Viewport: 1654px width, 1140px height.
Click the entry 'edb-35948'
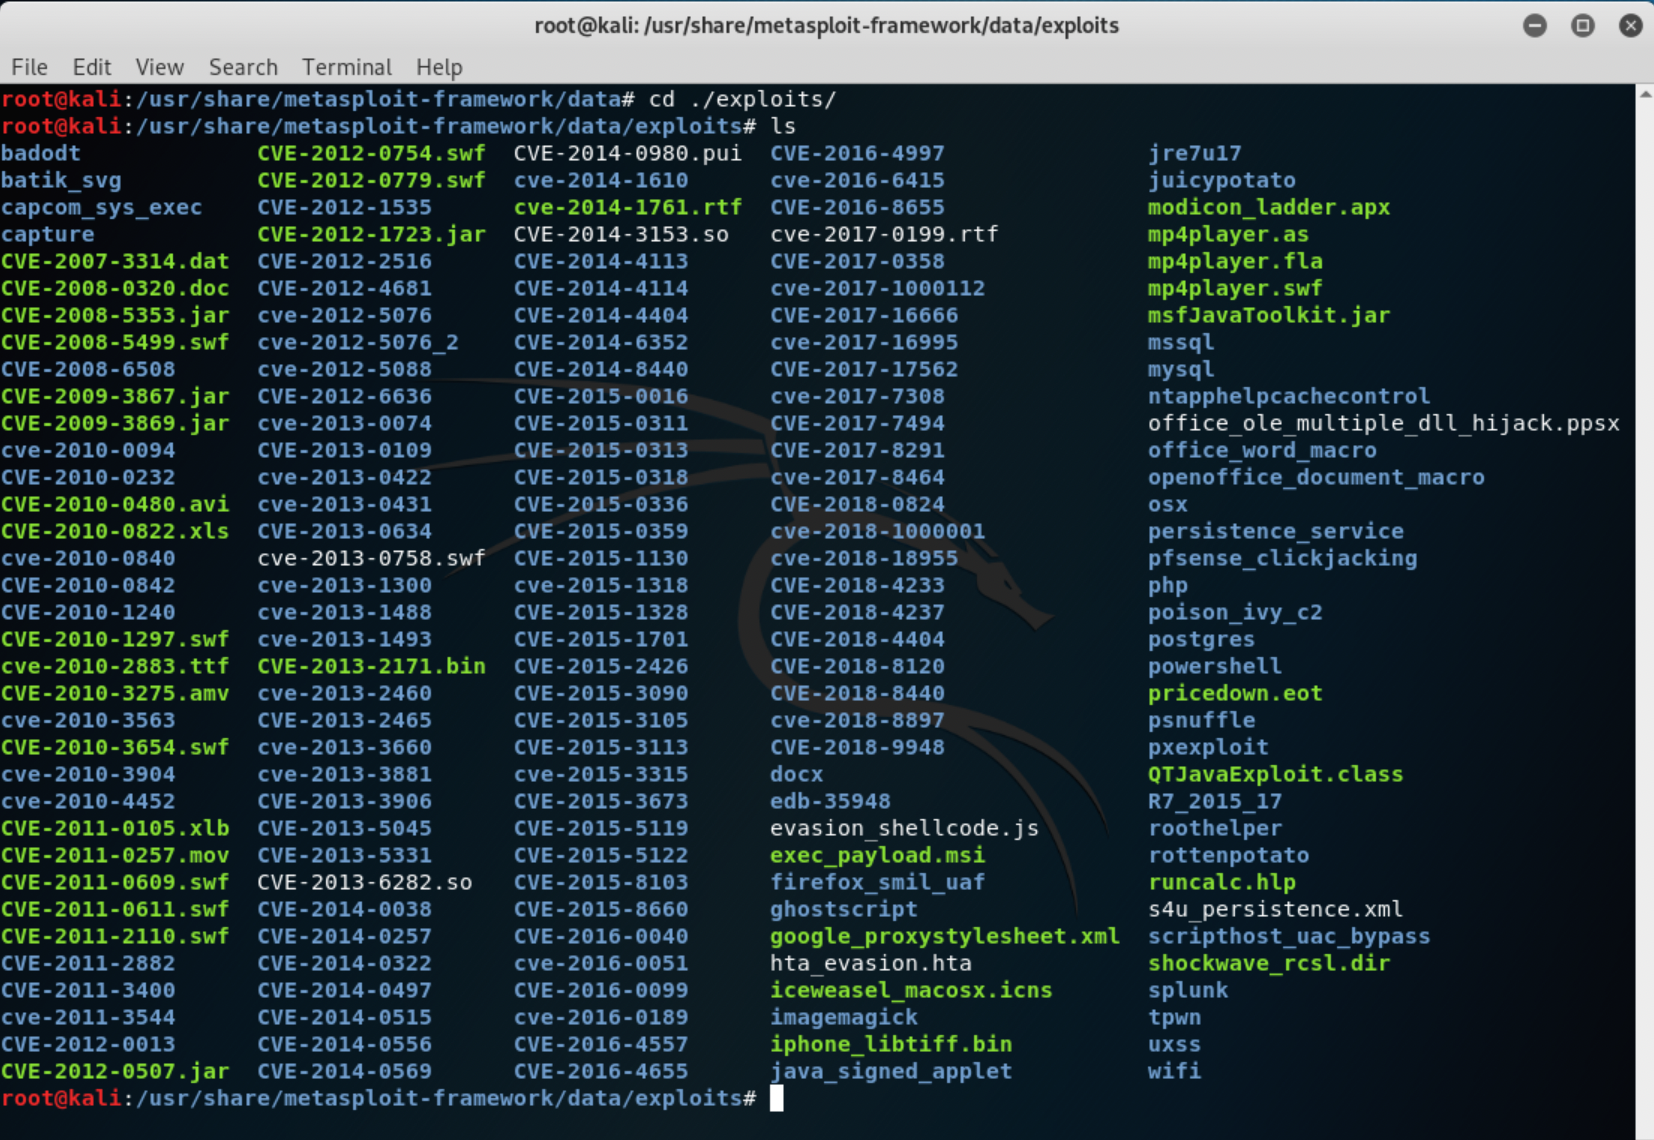[830, 801]
